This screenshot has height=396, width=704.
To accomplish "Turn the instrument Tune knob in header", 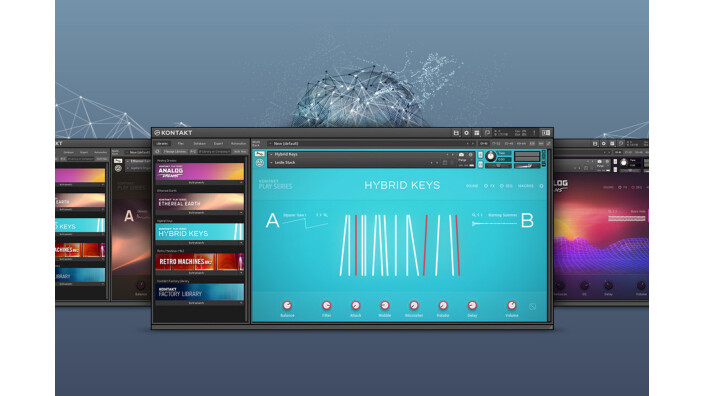I will pyautogui.click(x=491, y=156).
